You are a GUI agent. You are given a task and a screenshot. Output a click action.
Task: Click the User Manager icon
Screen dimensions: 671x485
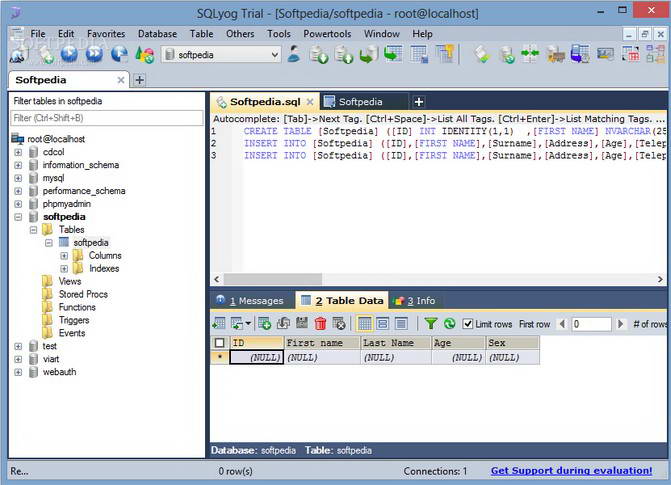294,54
